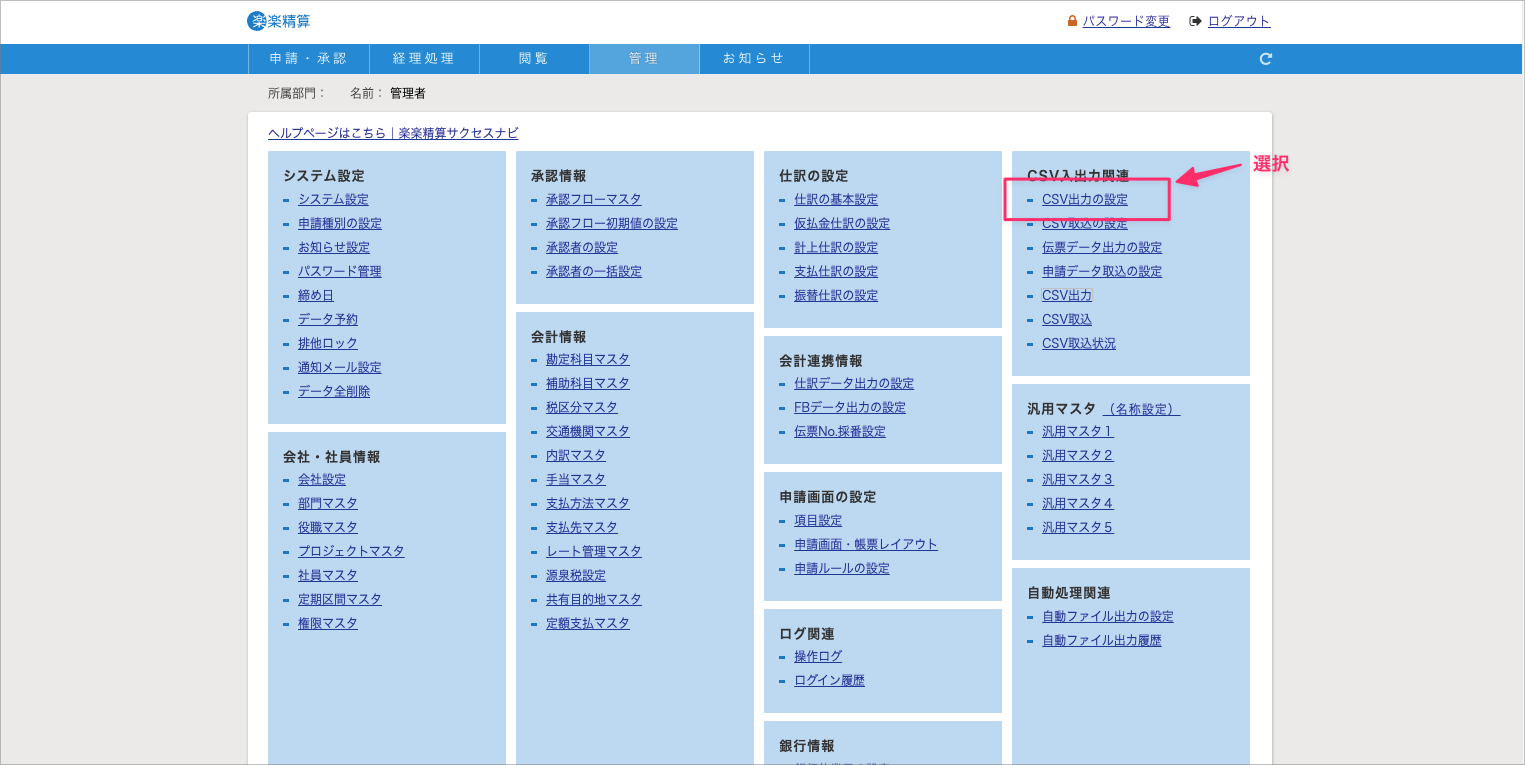Open 承認者の一括設定
Screen dimensions: 1525x765
(x=594, y=272)
